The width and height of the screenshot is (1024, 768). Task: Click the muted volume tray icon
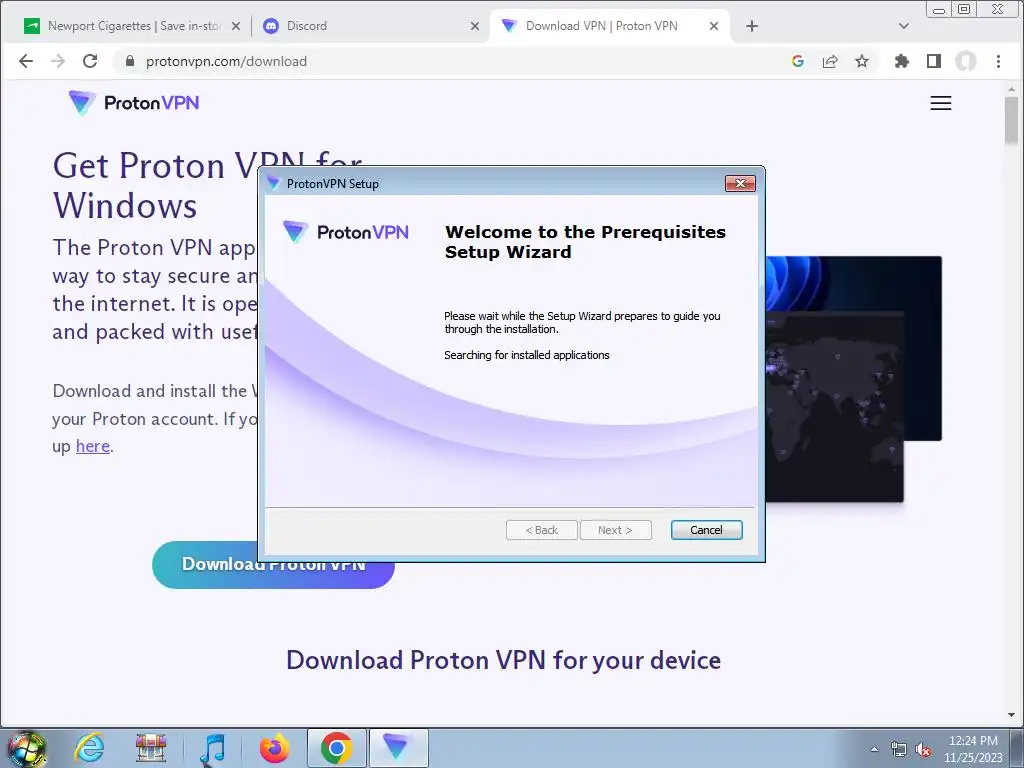pos(923,750)
